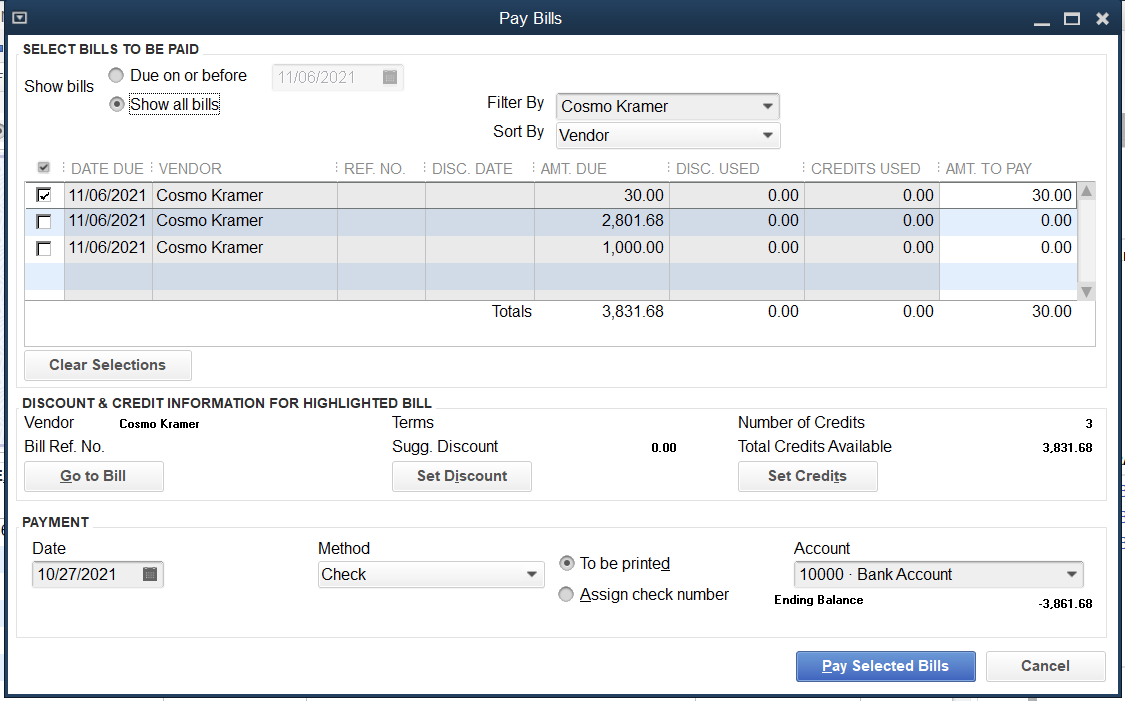Check the 1,000.00 Cosmo Kramer bill
The height and width of the screenshot is (701, 1125).
44,248
